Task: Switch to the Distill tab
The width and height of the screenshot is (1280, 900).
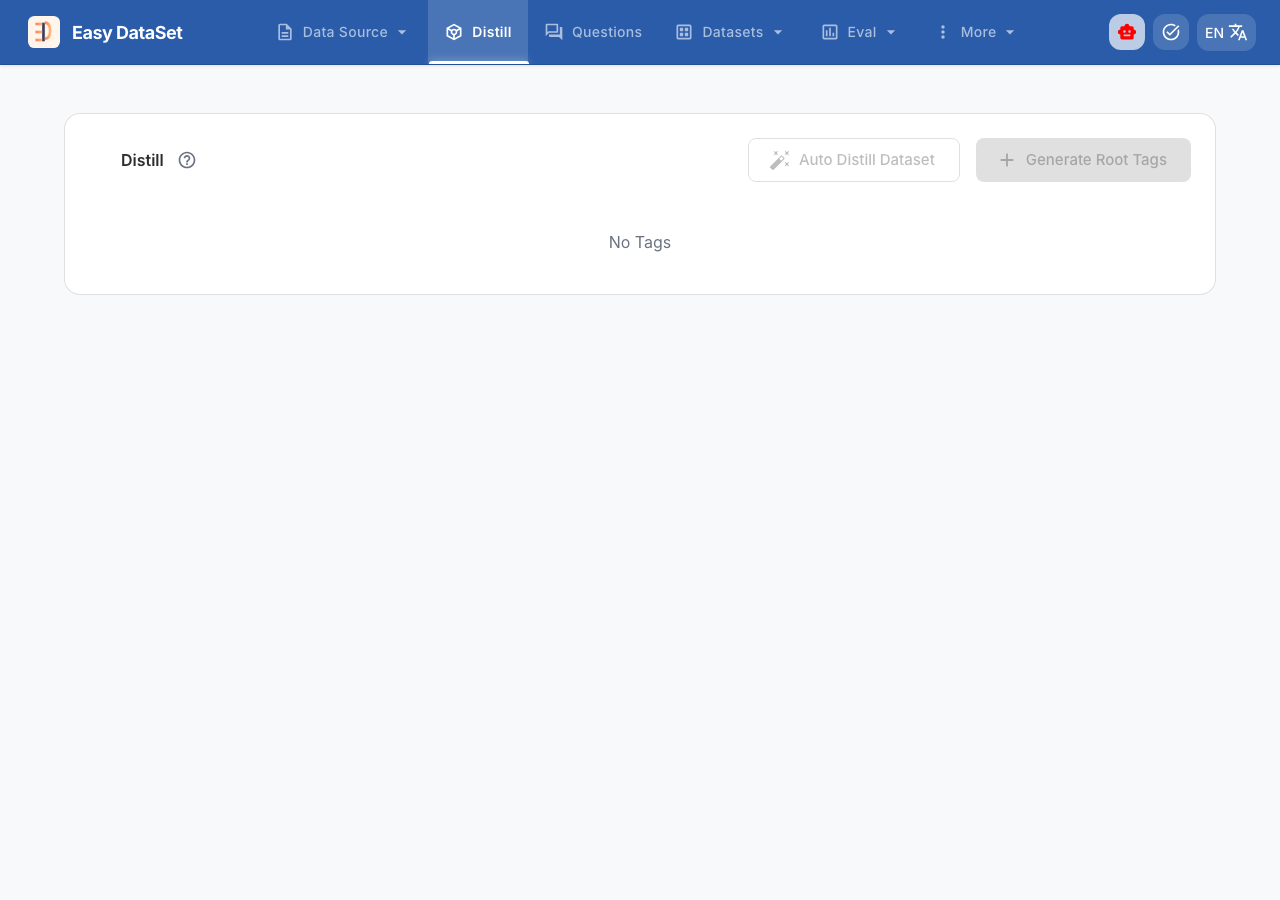Action: pos(478,32)
